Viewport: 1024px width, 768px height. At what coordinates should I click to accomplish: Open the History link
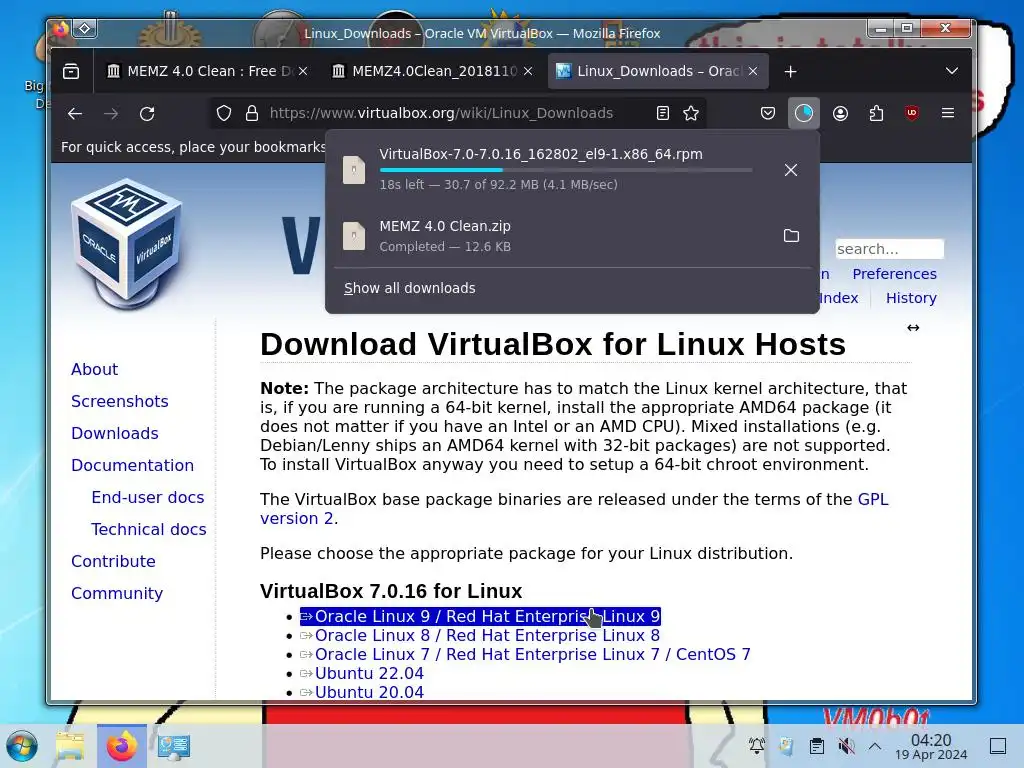[911, 298]
